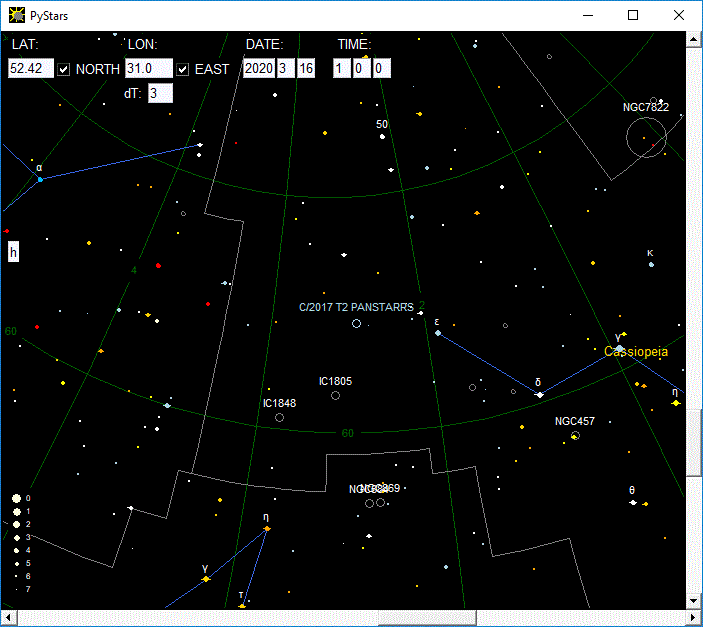The height and width of the screenshot is (627, 703).
Task: Click the seconds field in TIME
Action: coord(382,69)
